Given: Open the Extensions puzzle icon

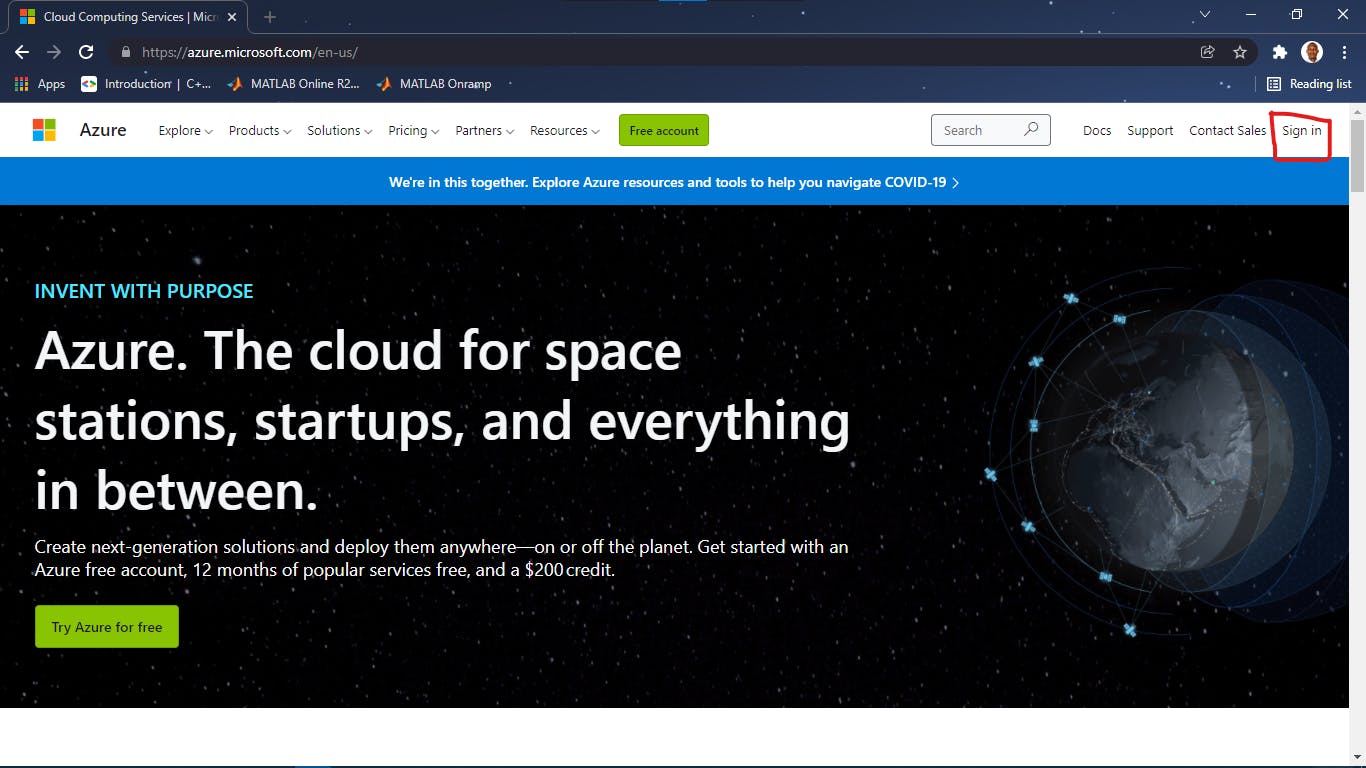Looking at the screenshot, I should pyautogui.click(x=1279, y=52).
